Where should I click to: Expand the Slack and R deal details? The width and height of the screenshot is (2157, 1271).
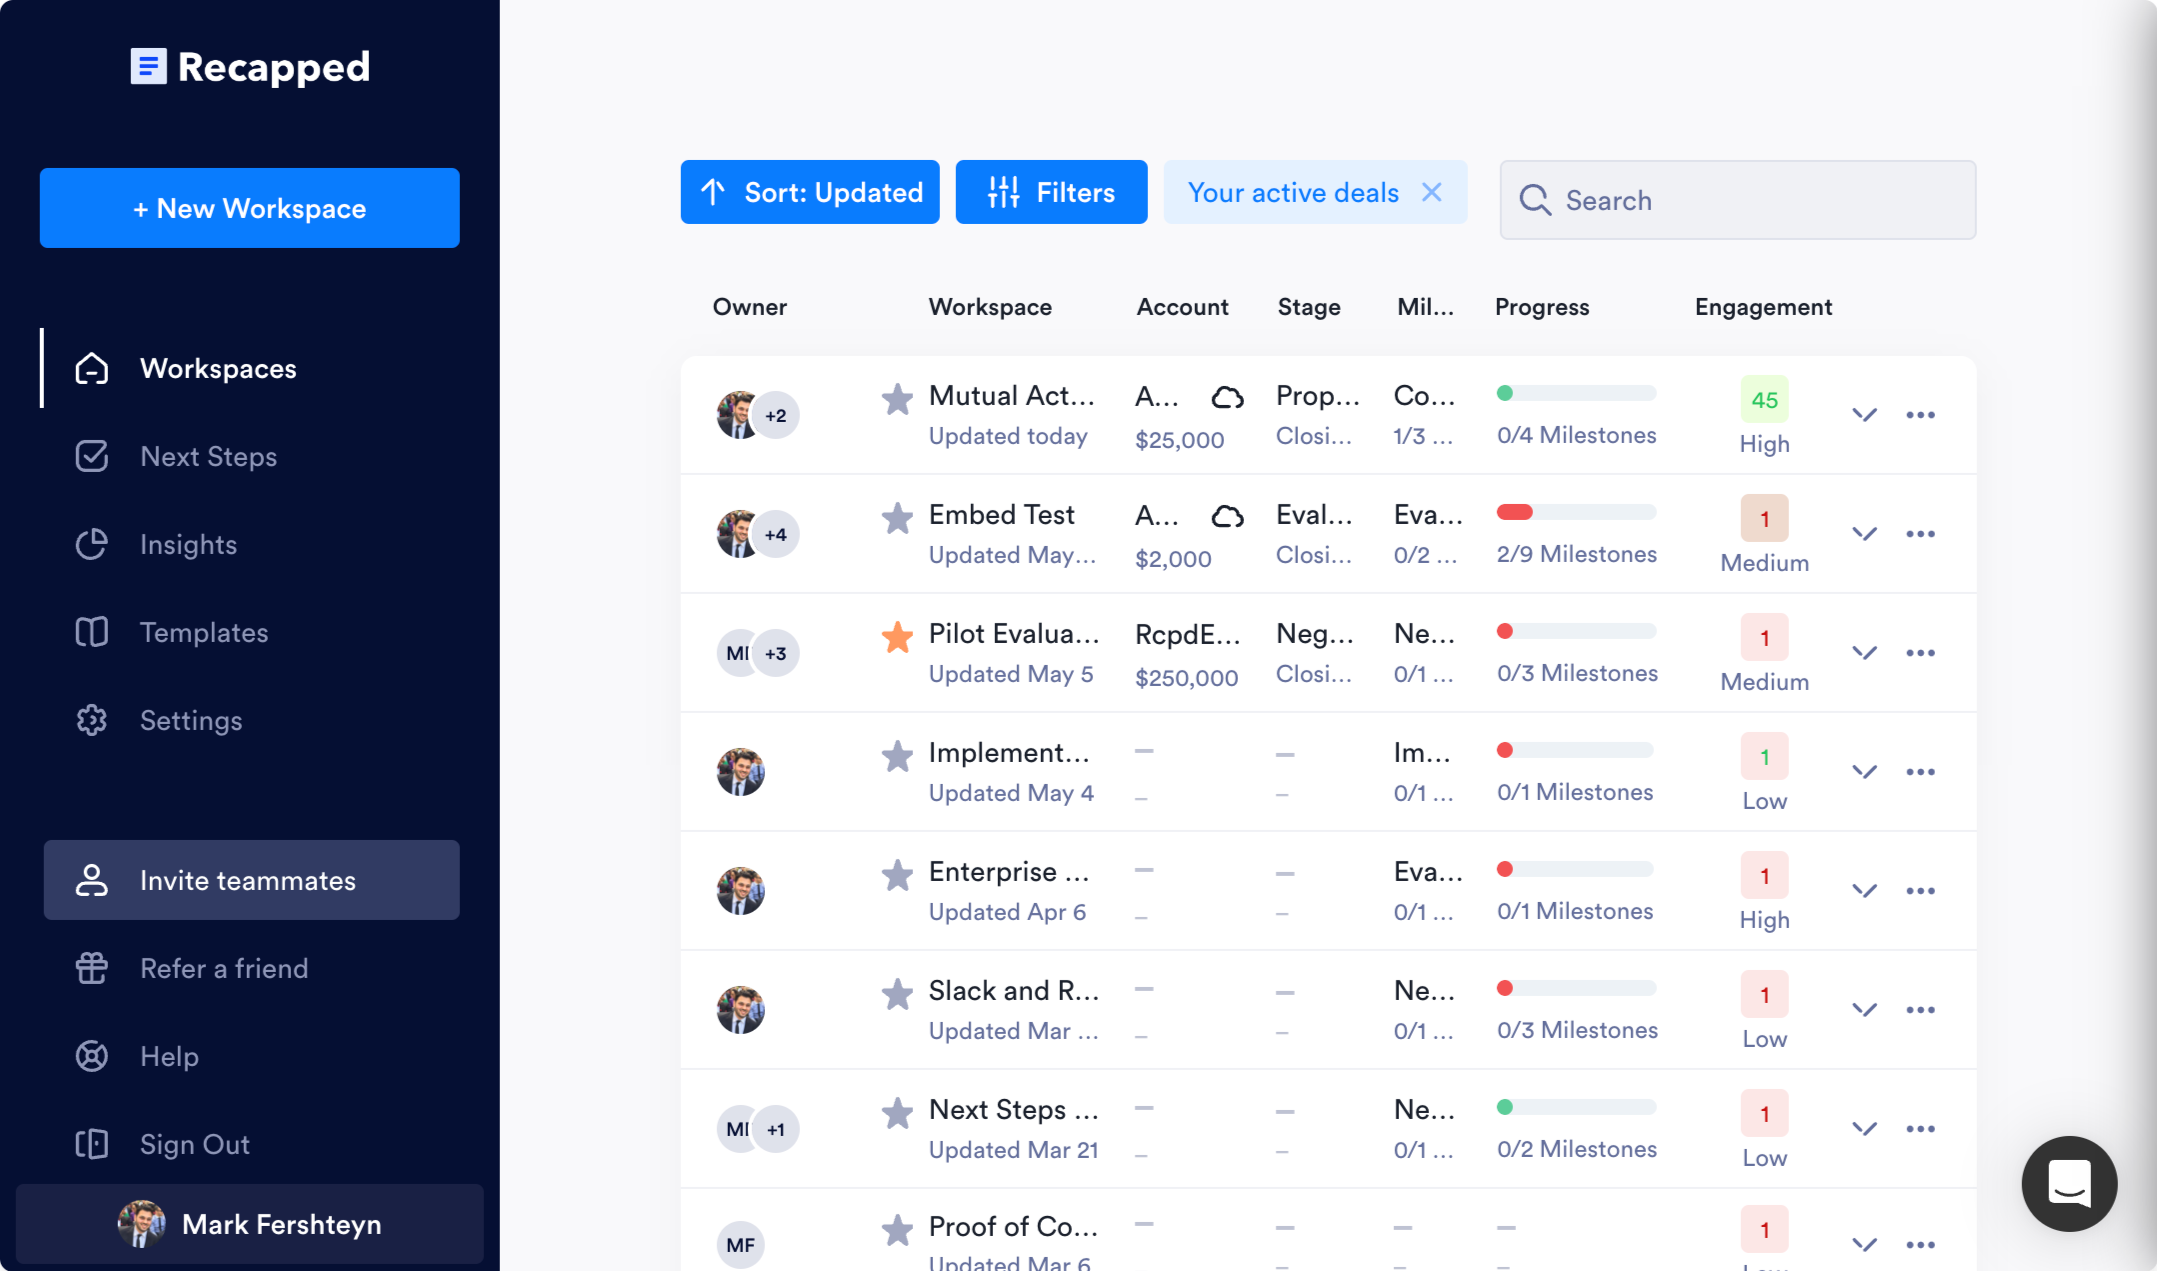[1864, 1009]
